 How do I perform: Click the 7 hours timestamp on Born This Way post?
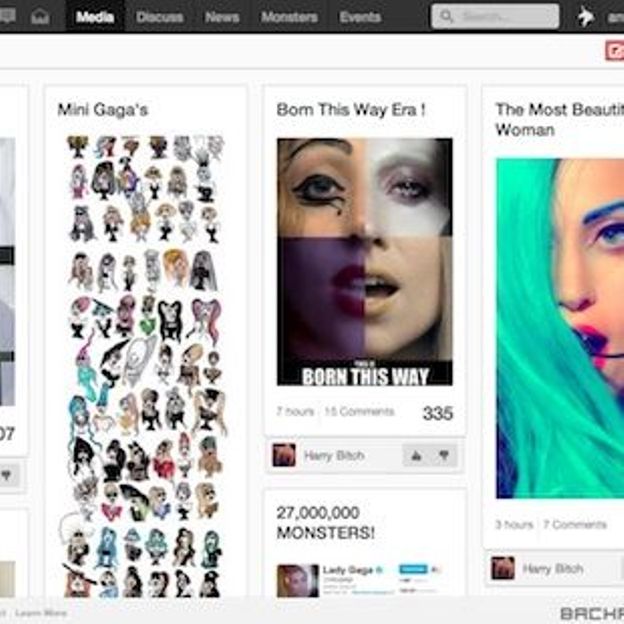click(x=295, y=411)
